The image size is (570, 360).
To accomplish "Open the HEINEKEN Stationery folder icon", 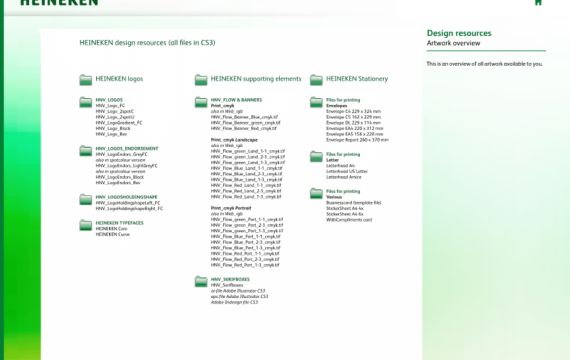I will coord(316,80).
